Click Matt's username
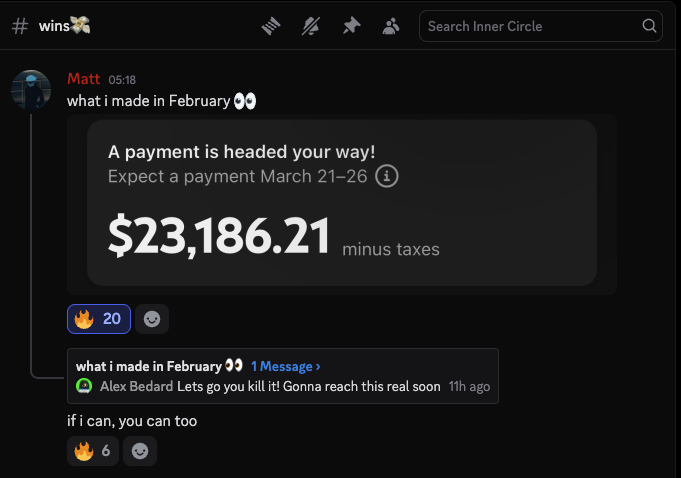 [x=84, y=79]
